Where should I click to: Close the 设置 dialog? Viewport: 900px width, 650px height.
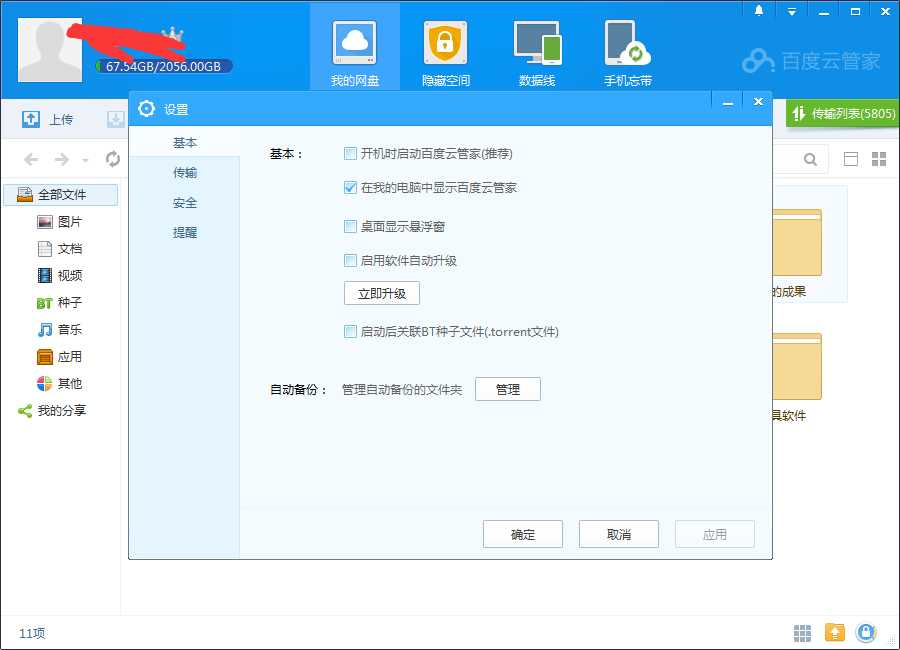click(758, 102)
